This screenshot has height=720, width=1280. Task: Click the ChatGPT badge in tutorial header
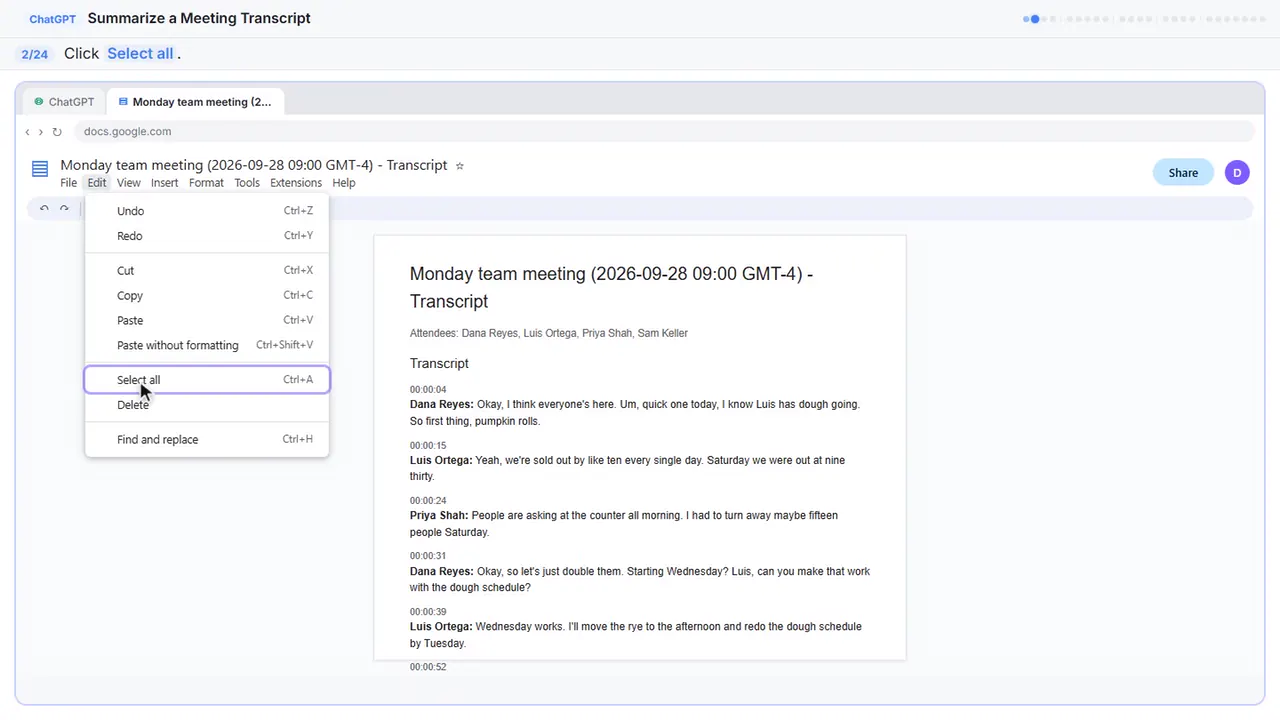[x=53, y=19]
